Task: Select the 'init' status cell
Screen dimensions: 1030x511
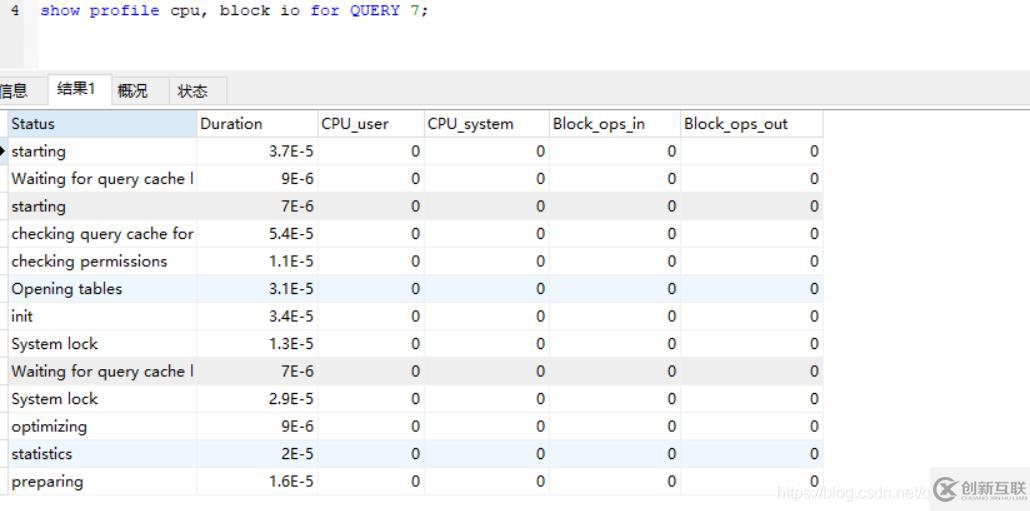Action: pos(102,317)
